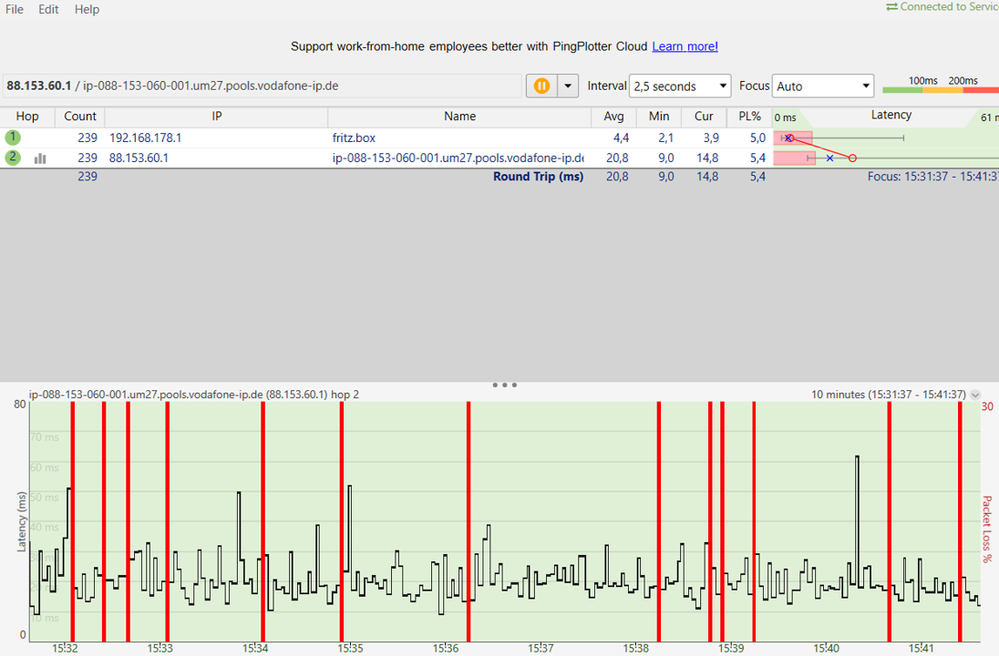Click the Avg column header
The width and height of the screenshot is (999, 656).
coord(614,117)
